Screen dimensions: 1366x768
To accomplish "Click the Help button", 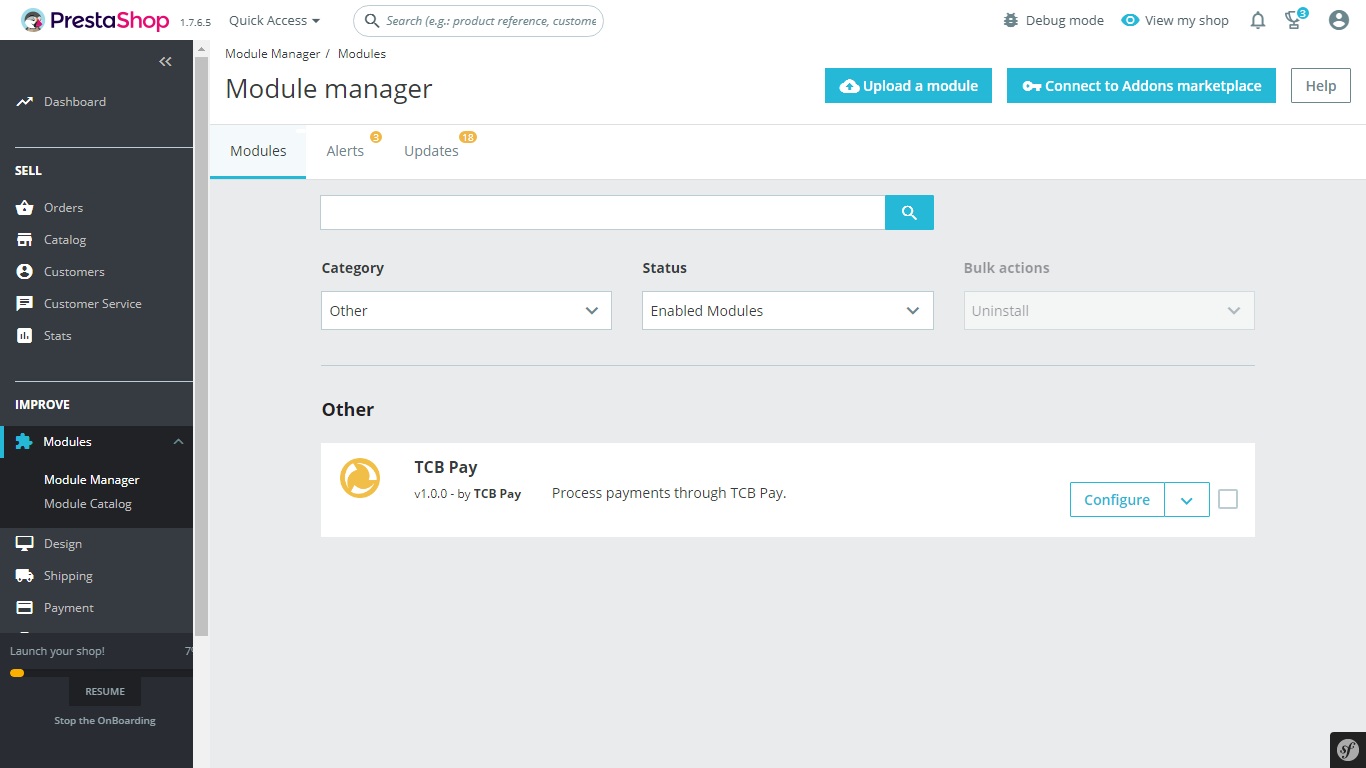I will (x=1321, y=86).
